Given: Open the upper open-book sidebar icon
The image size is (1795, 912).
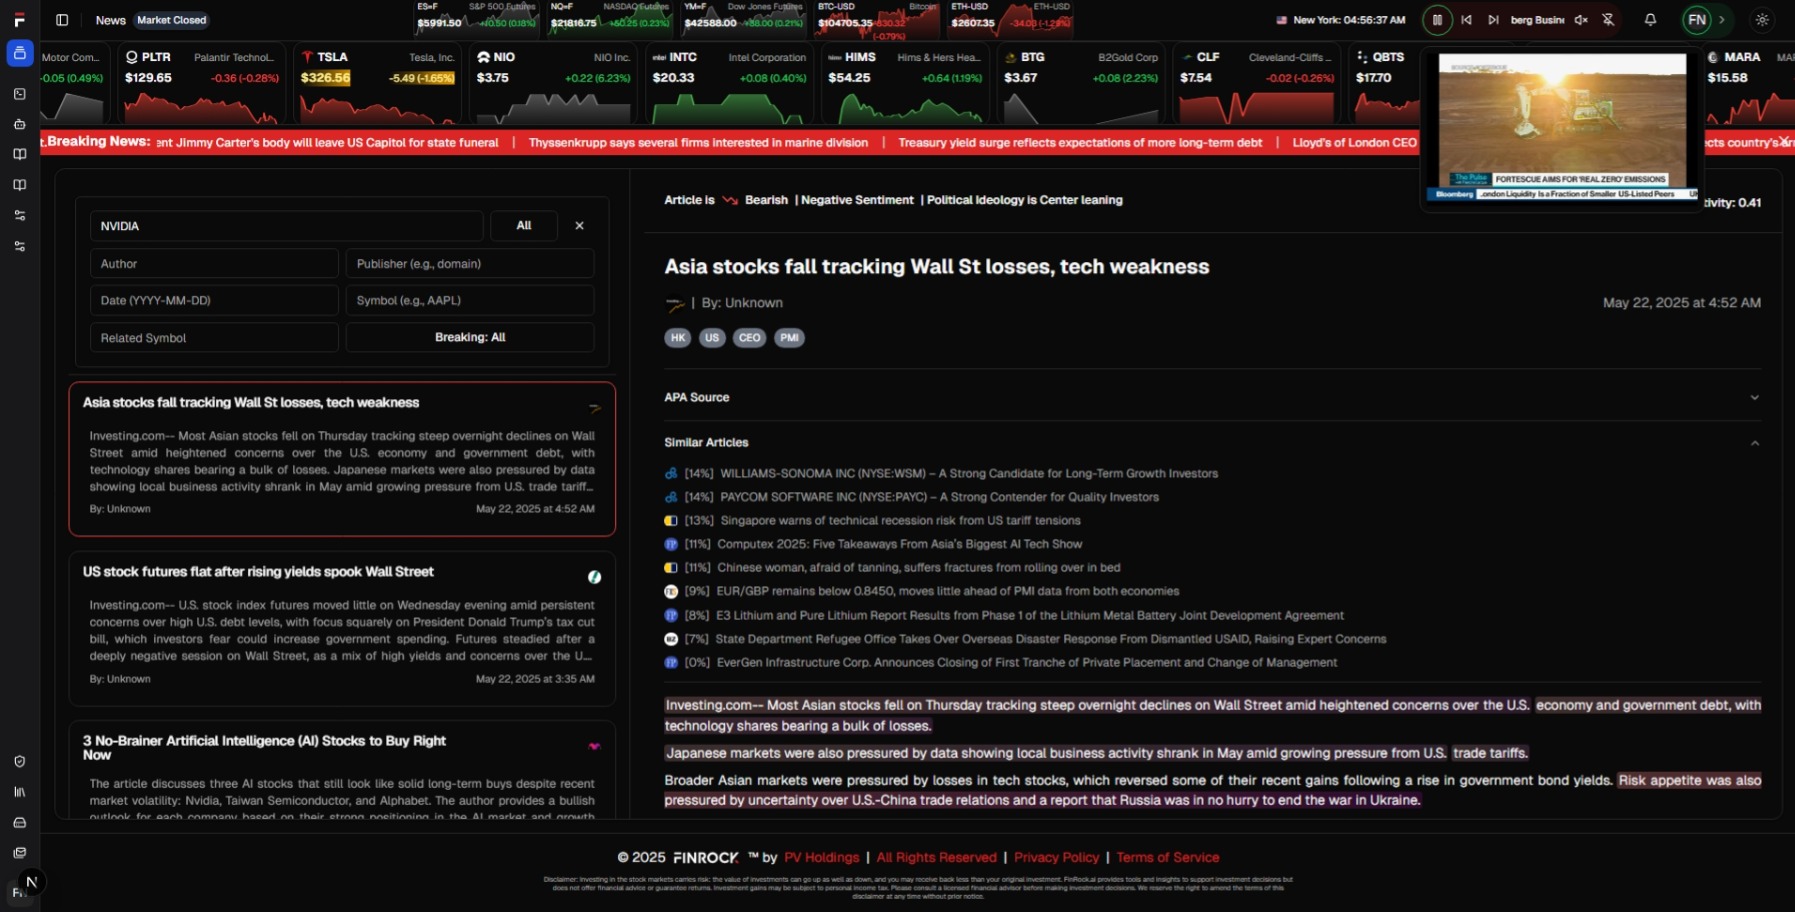Looking at the screenshot, I should coord(19,154).
